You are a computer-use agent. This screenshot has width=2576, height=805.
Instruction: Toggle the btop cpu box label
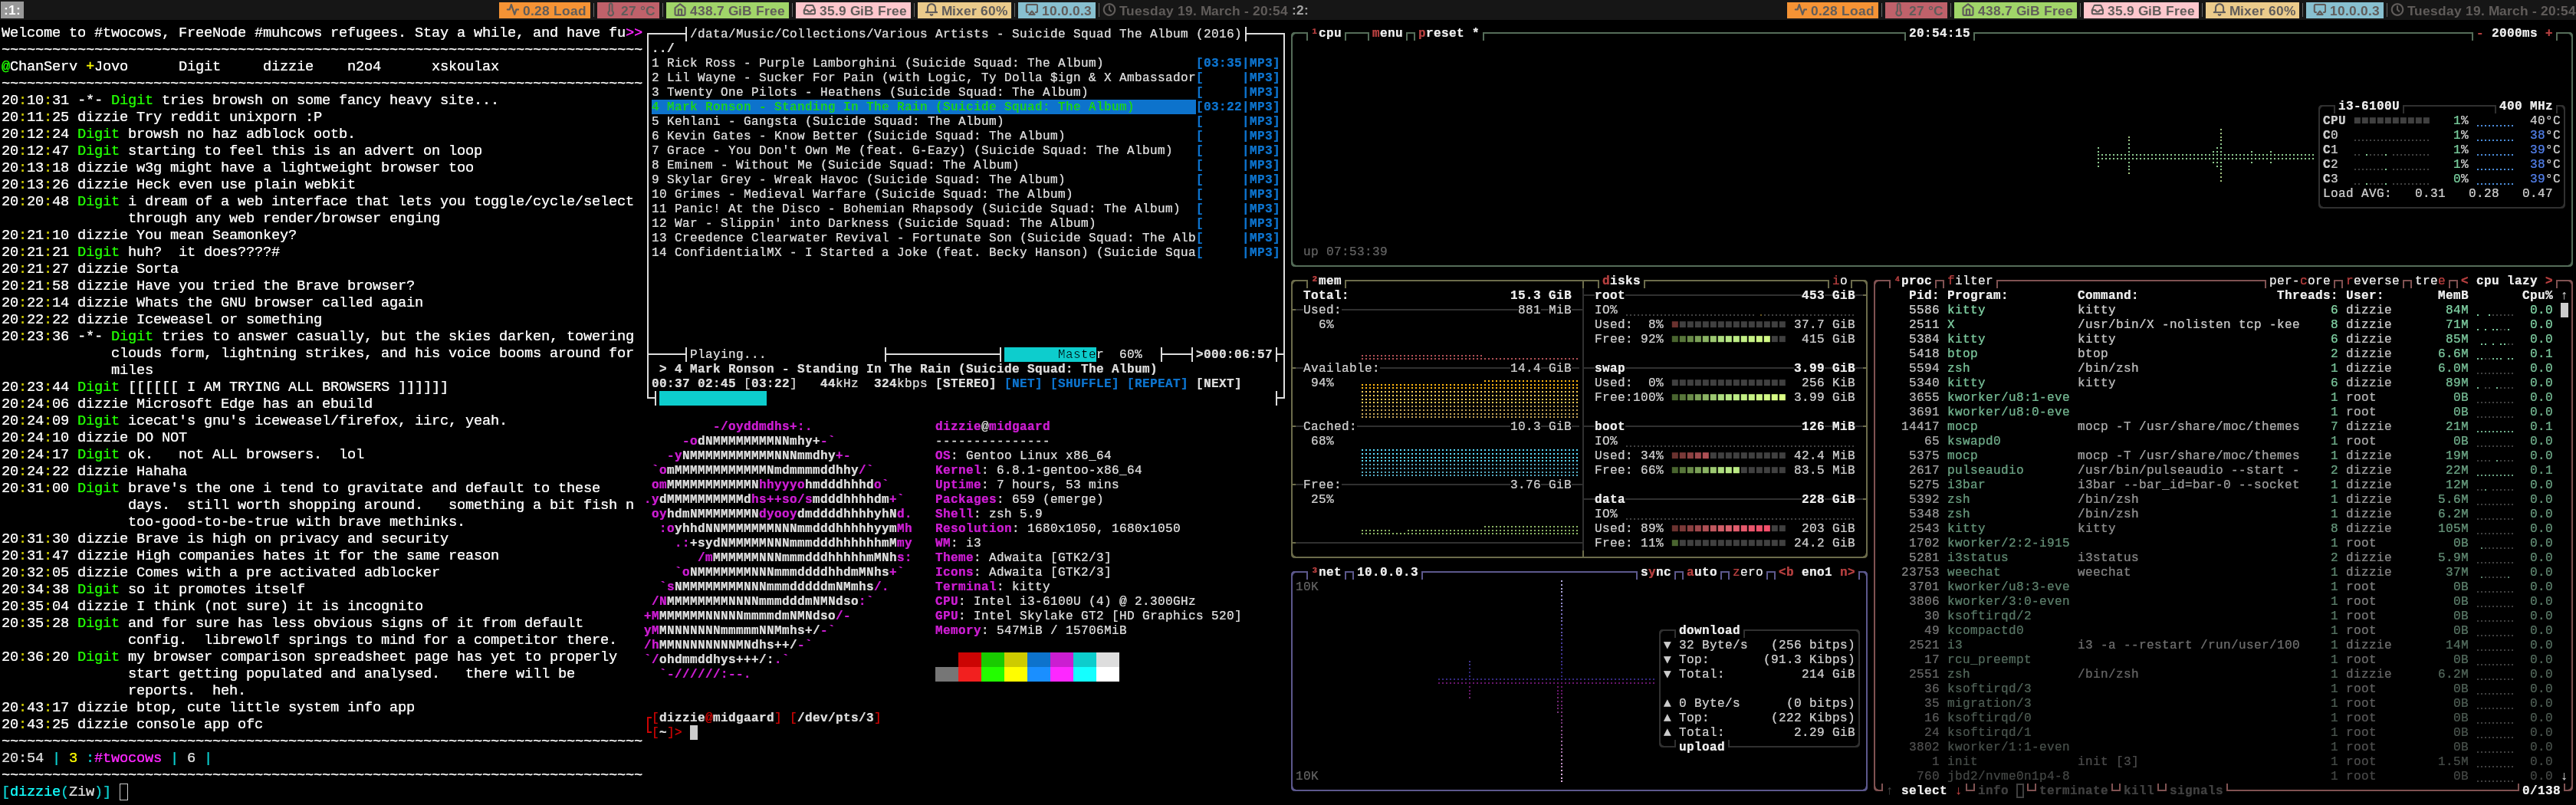[x=1327, y=33]
